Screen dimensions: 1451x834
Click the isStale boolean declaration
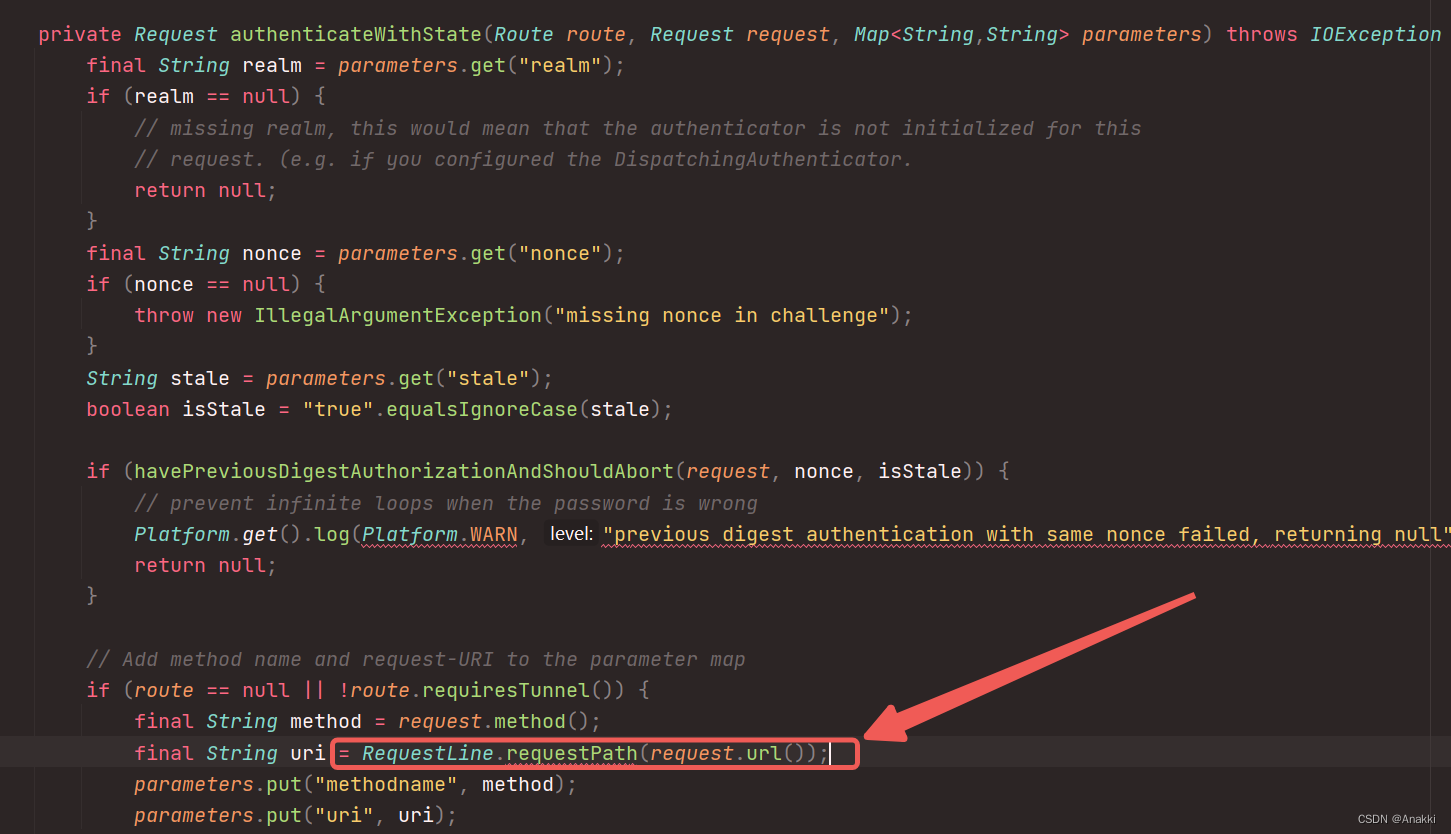pyautogui.click(x=223, y=408)
